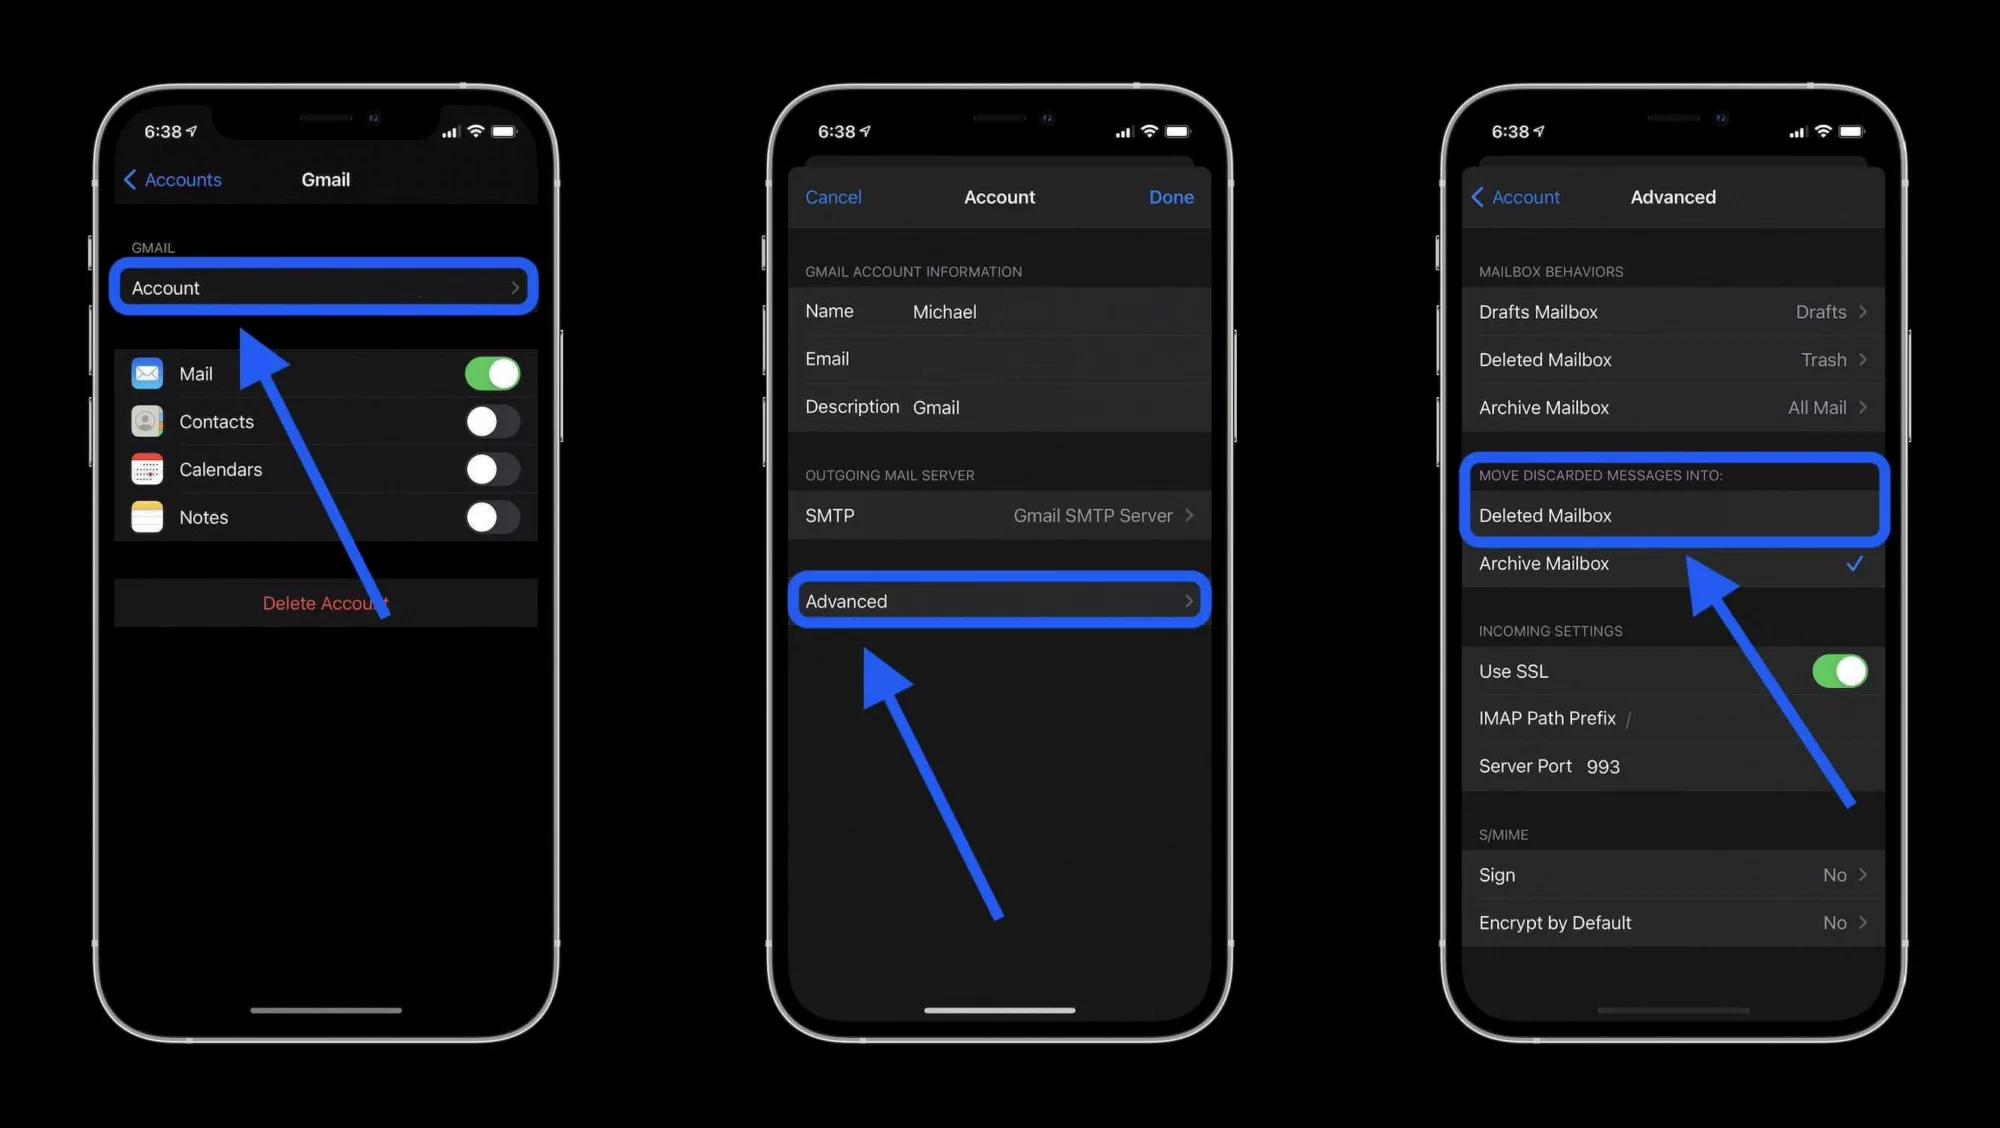Tap the Delete Account button
The width and height of the screenshot is (2000, 1128).
[x=324, y=602]
